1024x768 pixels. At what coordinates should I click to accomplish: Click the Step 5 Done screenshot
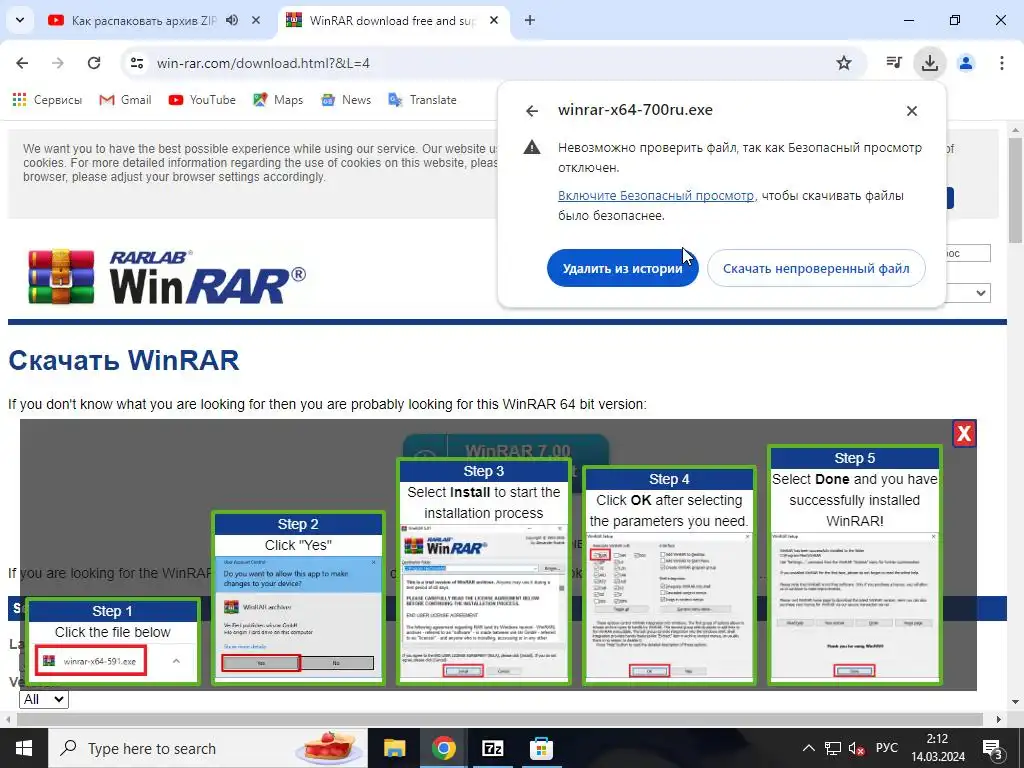pyautogui.click(x=854, y=606)
